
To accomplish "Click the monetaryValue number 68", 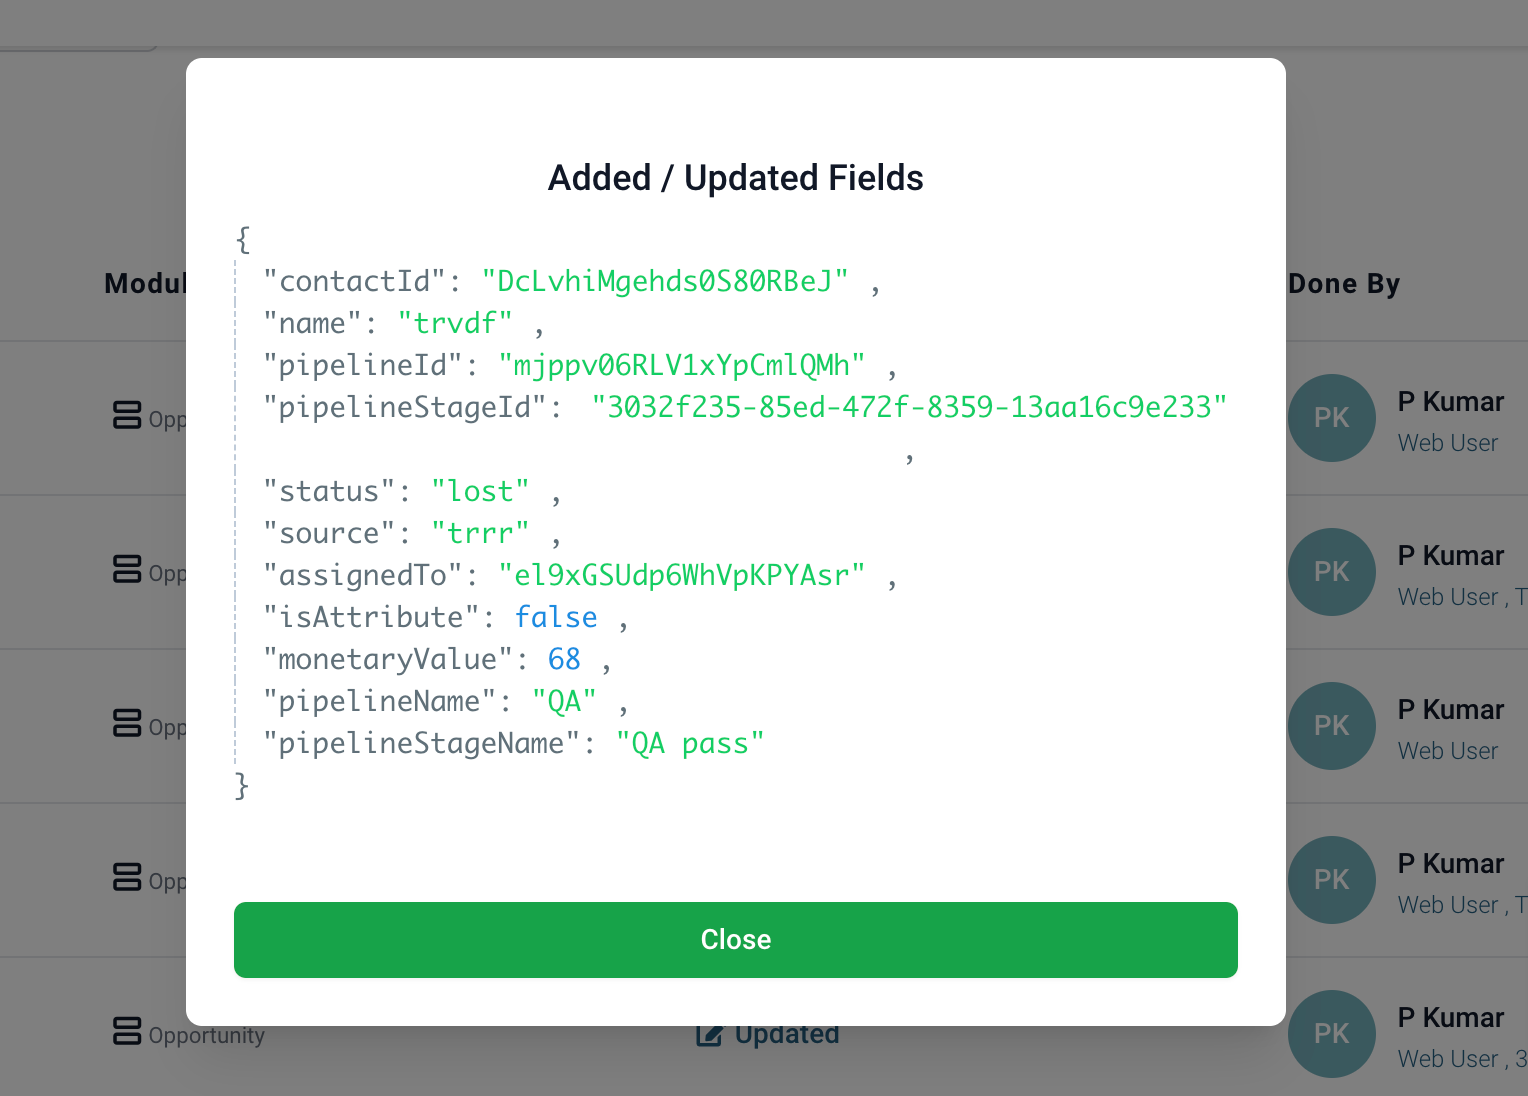I will pos(564,659).
